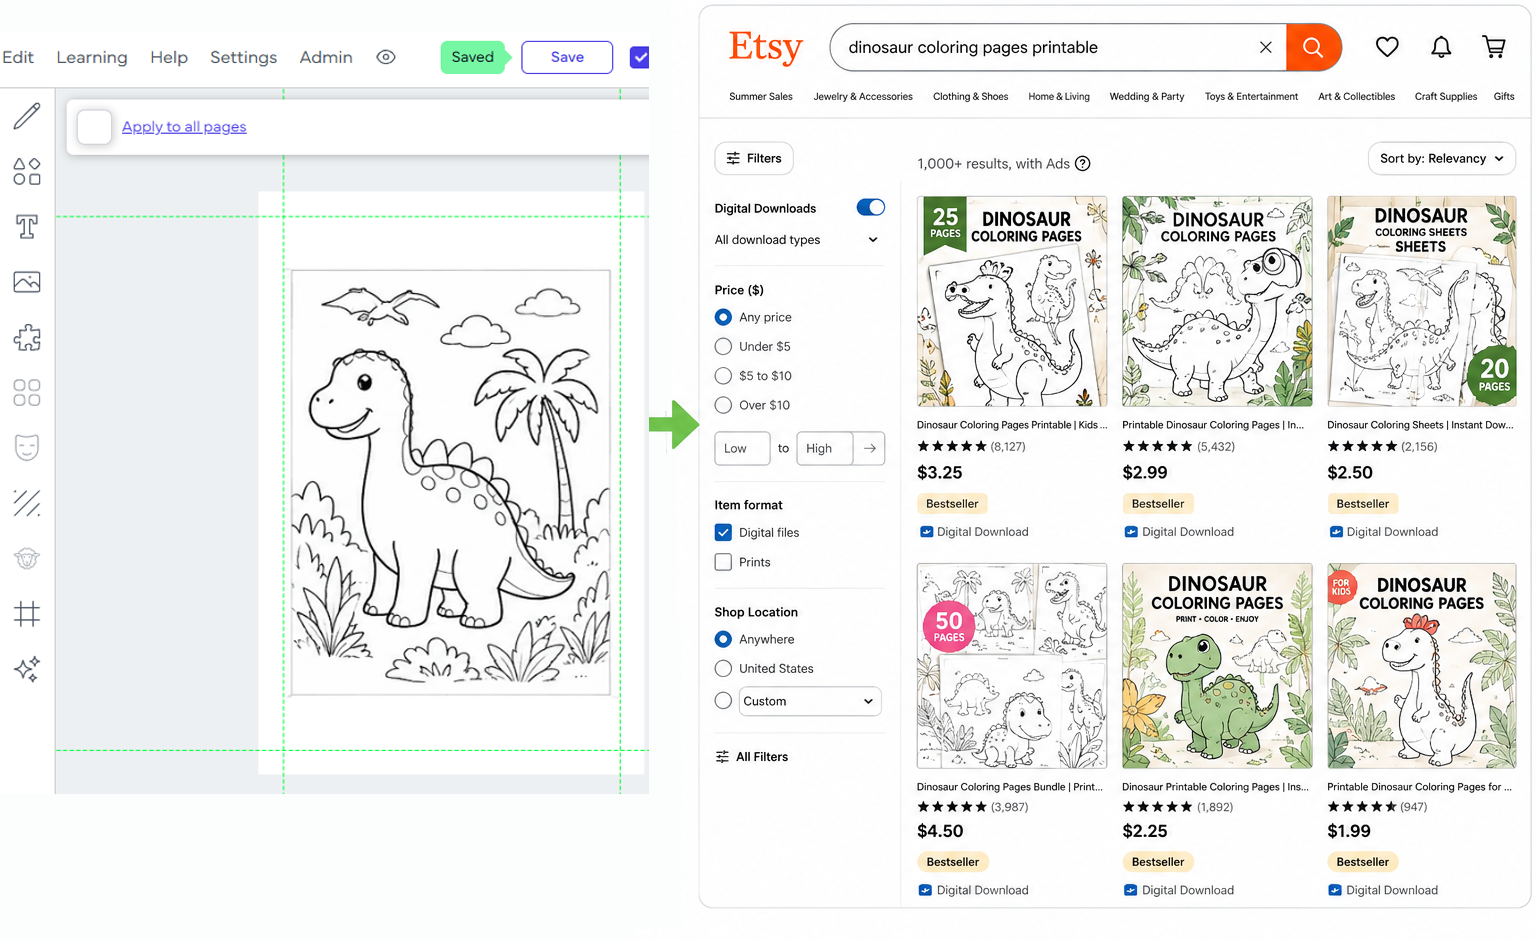
Task: Open the Custom location dropdown
Action: coord(810,701)
